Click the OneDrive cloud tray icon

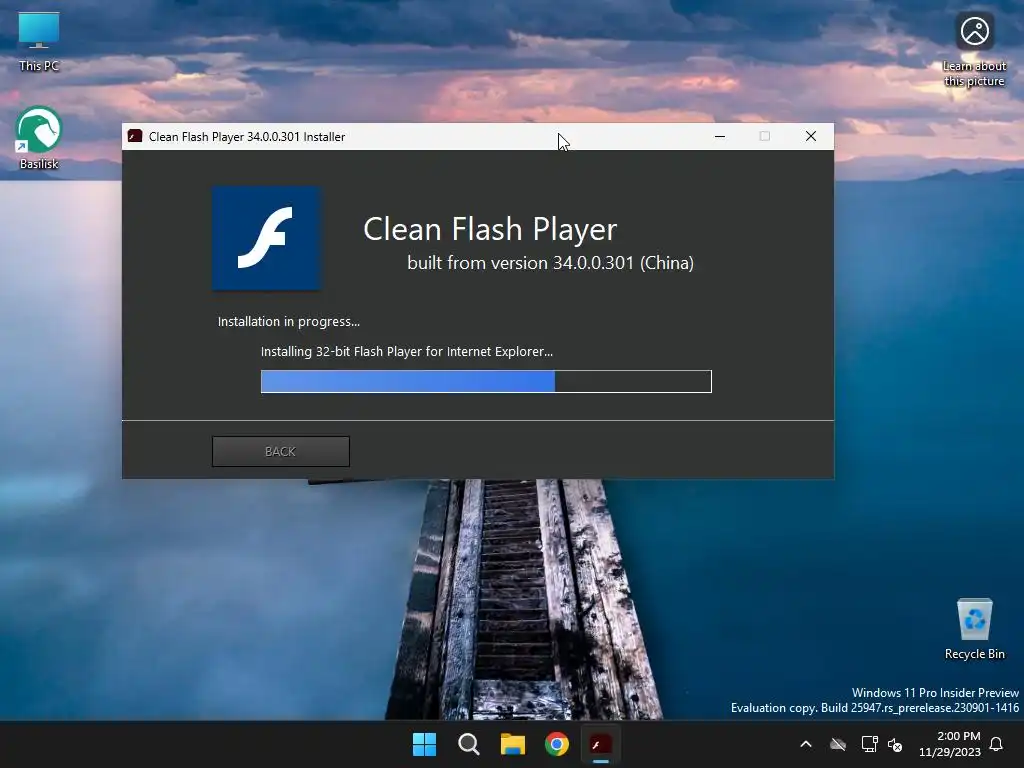tap(838, 744)
